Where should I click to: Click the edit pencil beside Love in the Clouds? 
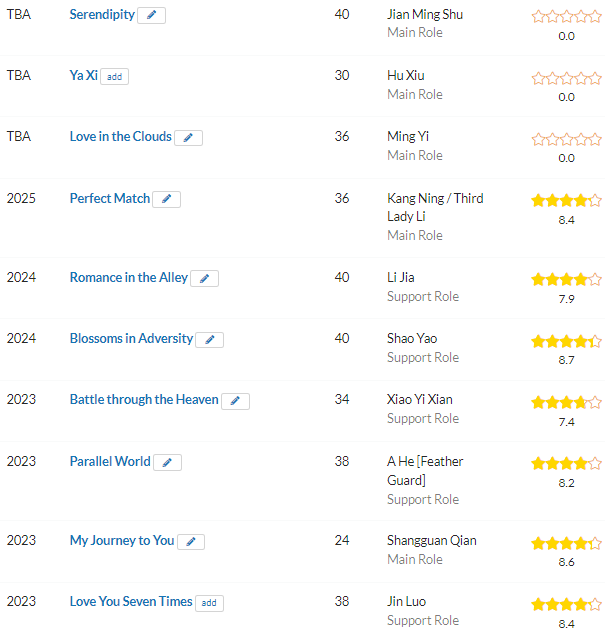click(x=188, y=138)
